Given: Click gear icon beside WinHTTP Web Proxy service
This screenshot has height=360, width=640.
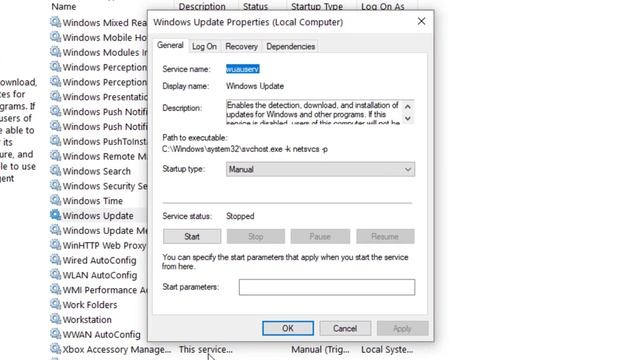Looking at the screenshot, I should coord(55,244).
